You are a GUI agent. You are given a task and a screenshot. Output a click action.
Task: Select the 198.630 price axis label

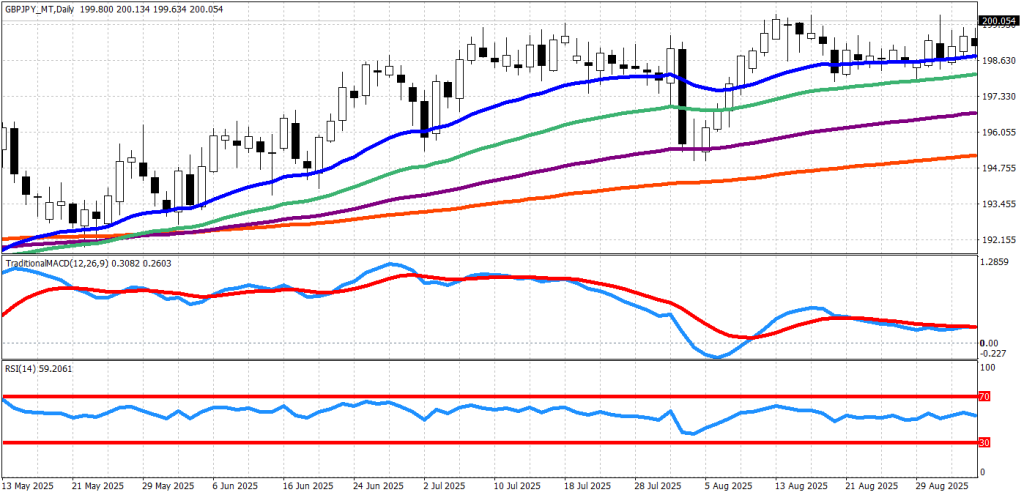click(1000, 61)
